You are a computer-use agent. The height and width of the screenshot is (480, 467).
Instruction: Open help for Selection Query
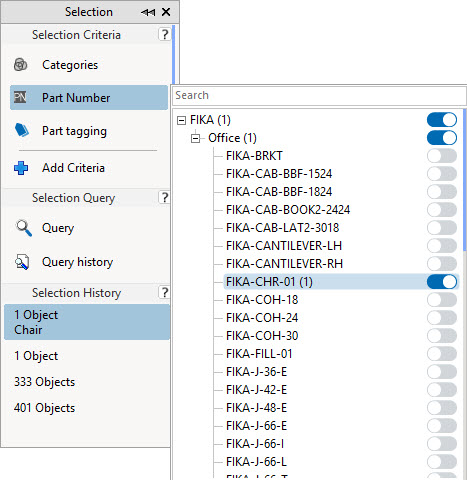click(164, 197)
